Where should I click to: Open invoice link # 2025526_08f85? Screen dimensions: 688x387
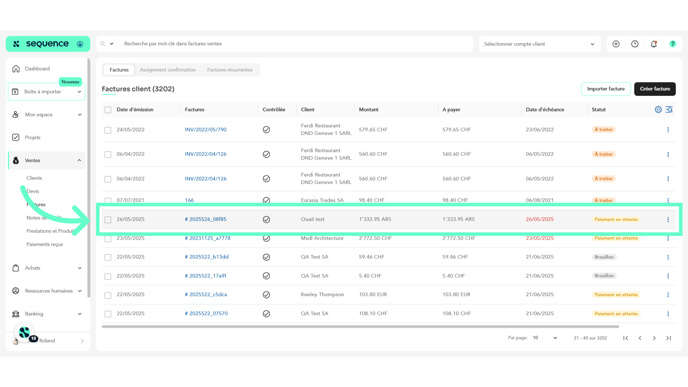coord(206,219)
